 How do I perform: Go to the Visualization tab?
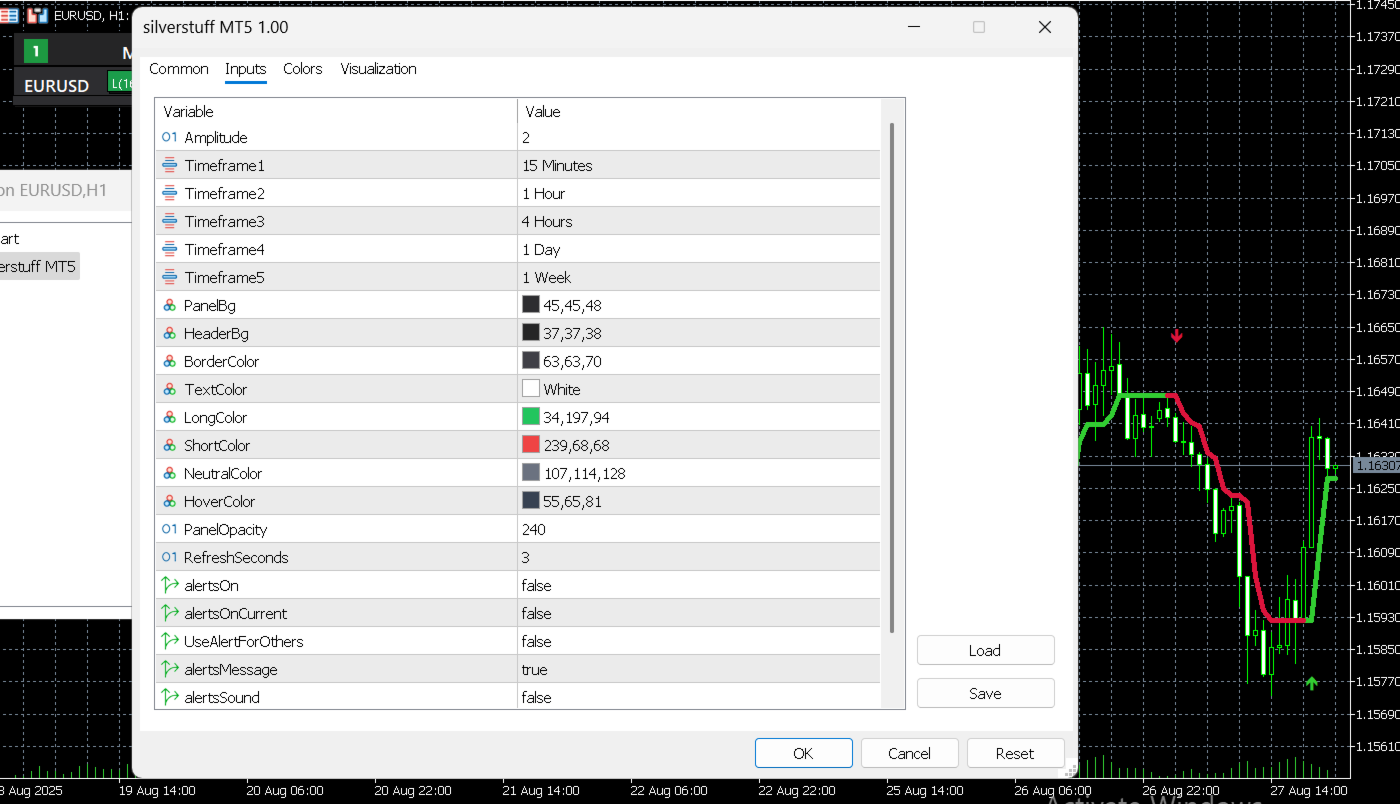click(378, 69)
